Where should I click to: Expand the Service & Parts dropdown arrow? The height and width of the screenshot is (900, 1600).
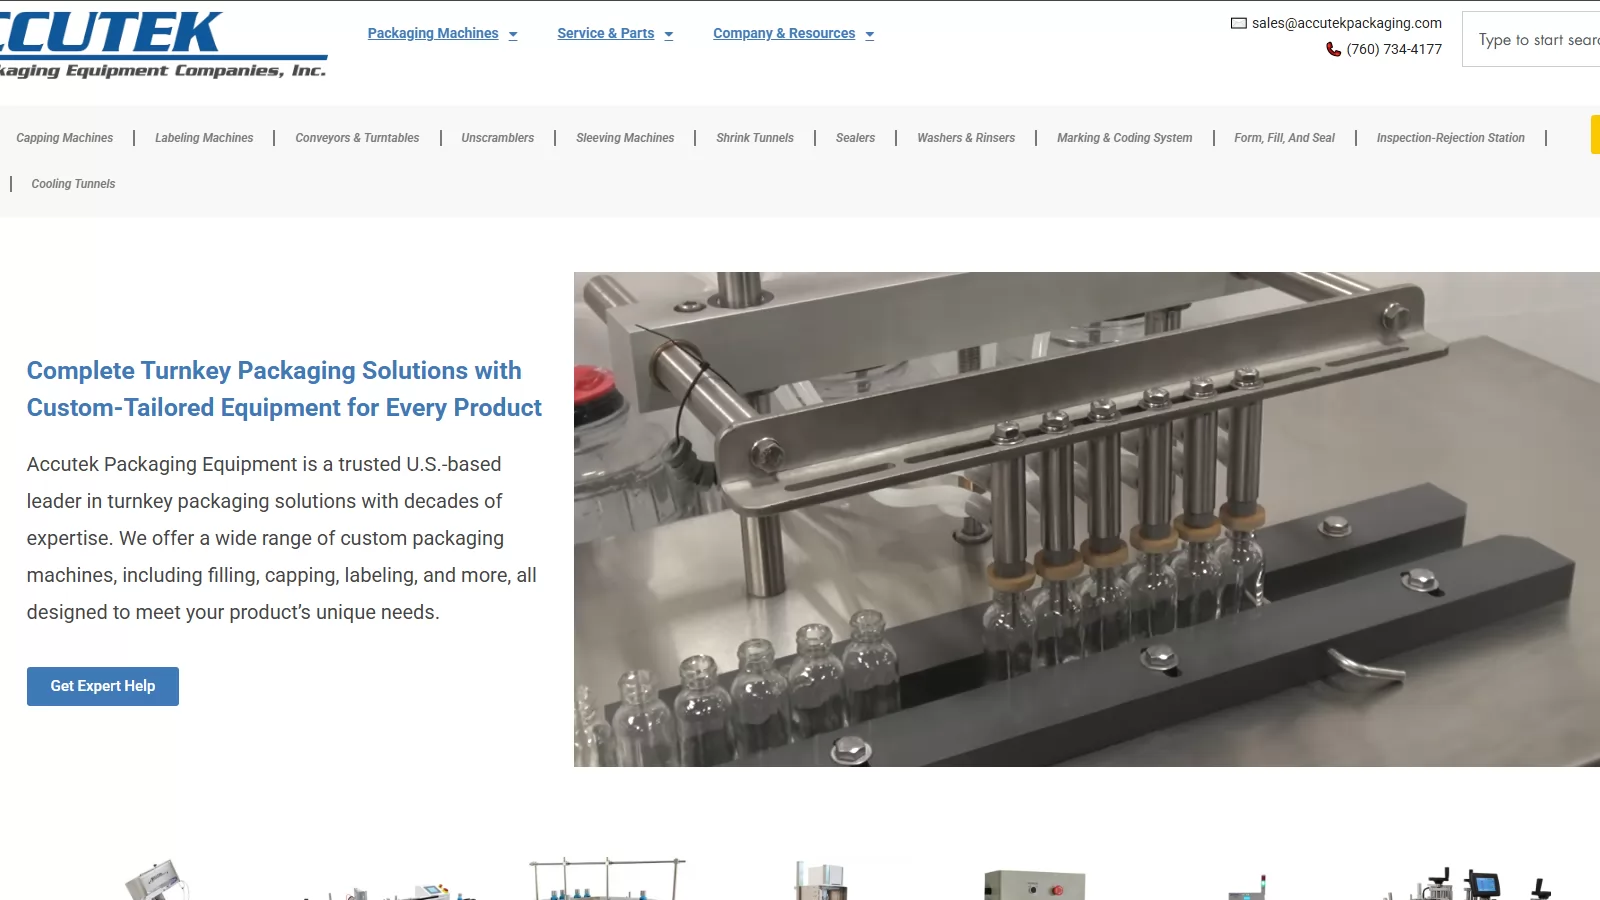point(669,35)
